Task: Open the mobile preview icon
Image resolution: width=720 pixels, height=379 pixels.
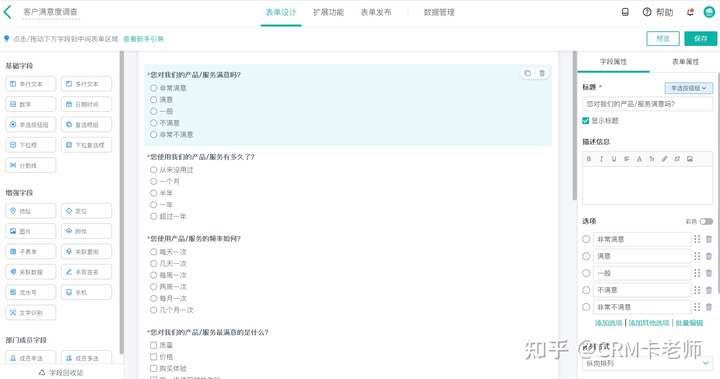Action: [625, 12]
